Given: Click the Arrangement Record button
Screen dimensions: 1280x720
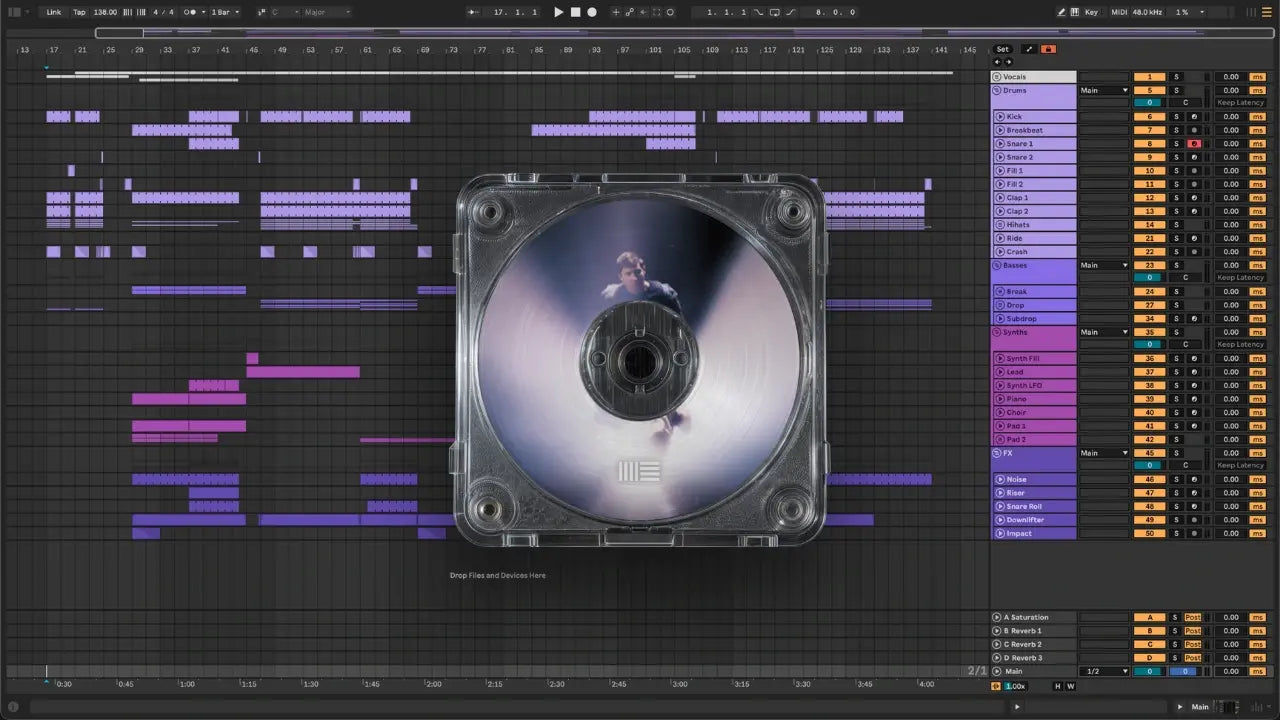Looking at the screenshot, I should coord(592,12).
